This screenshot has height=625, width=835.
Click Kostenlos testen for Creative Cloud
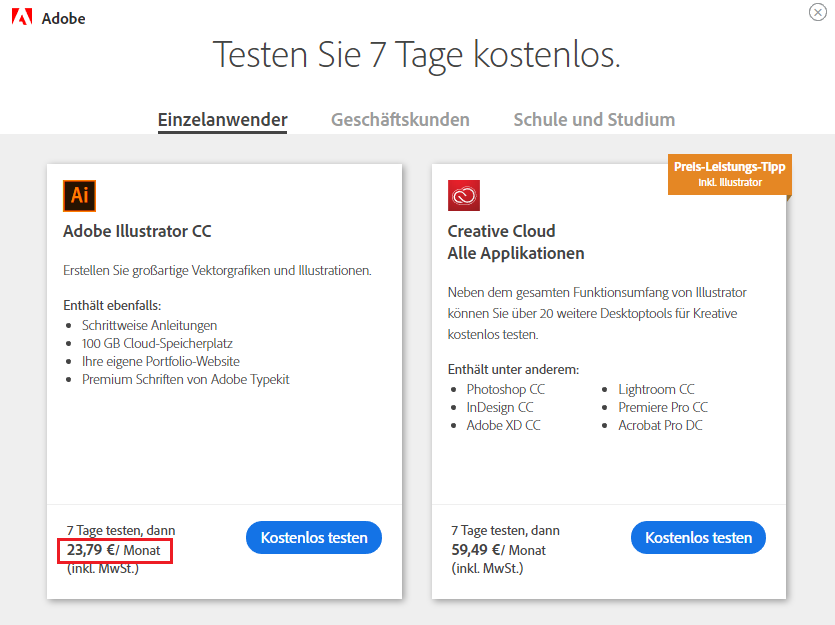699,538
